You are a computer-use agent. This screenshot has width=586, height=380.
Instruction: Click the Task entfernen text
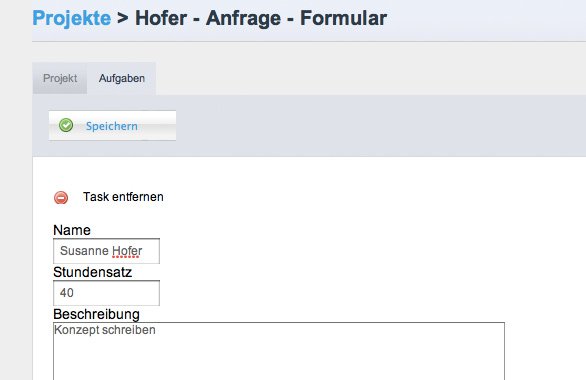[x=123, y=197]
